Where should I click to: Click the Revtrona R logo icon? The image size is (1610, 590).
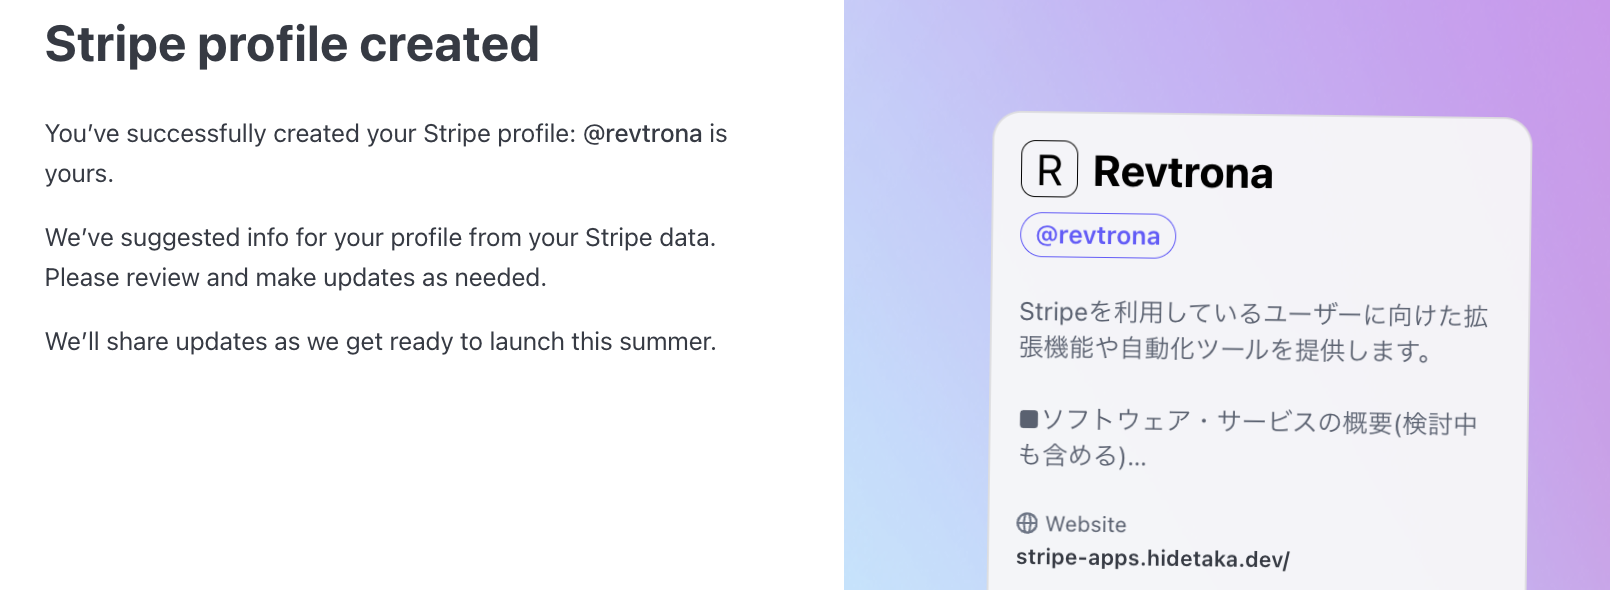point(1049,169)
